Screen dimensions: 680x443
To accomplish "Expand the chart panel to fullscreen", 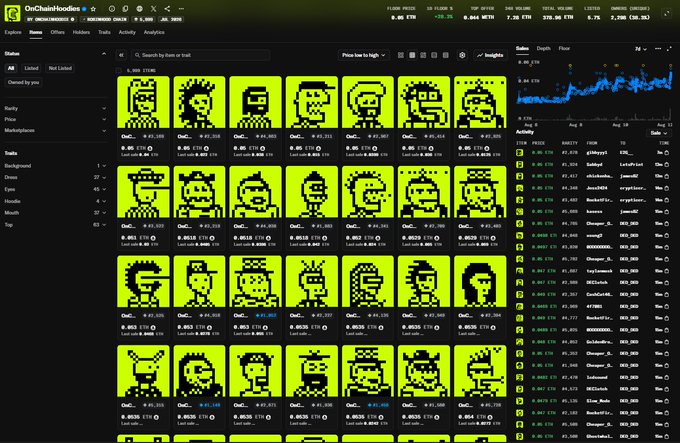I will 669,49.
